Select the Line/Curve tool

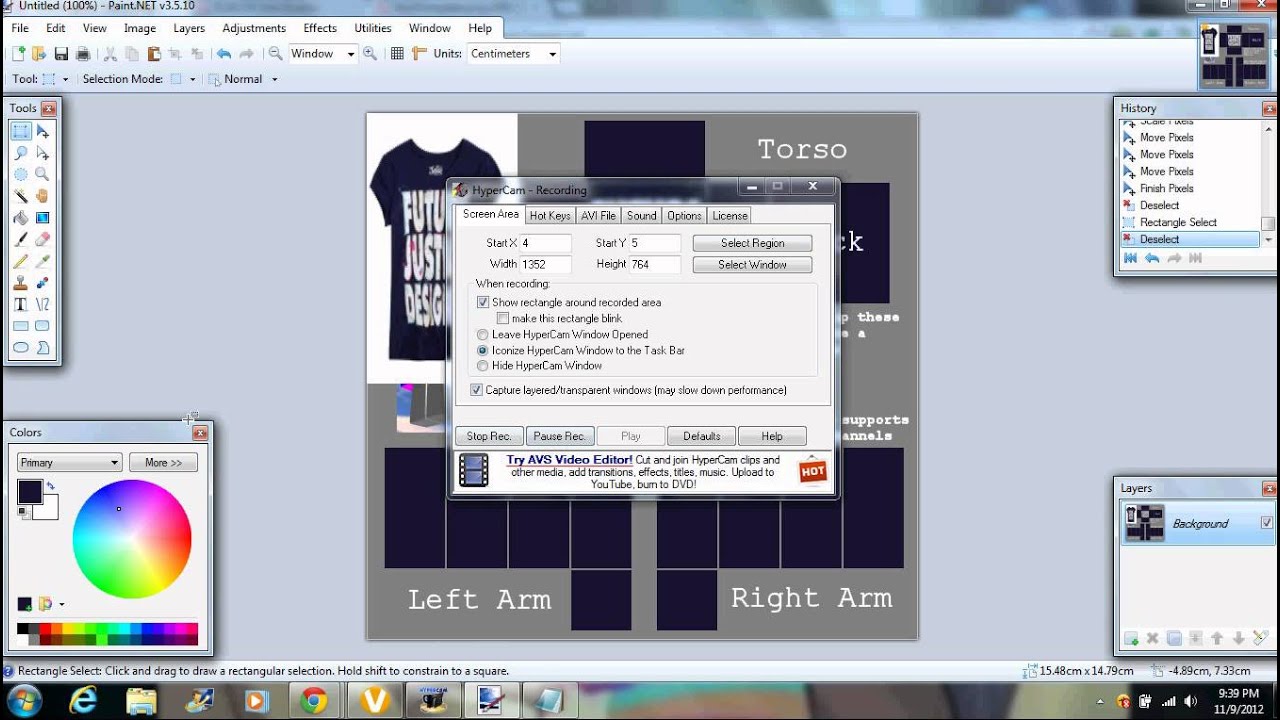[42, 304]
